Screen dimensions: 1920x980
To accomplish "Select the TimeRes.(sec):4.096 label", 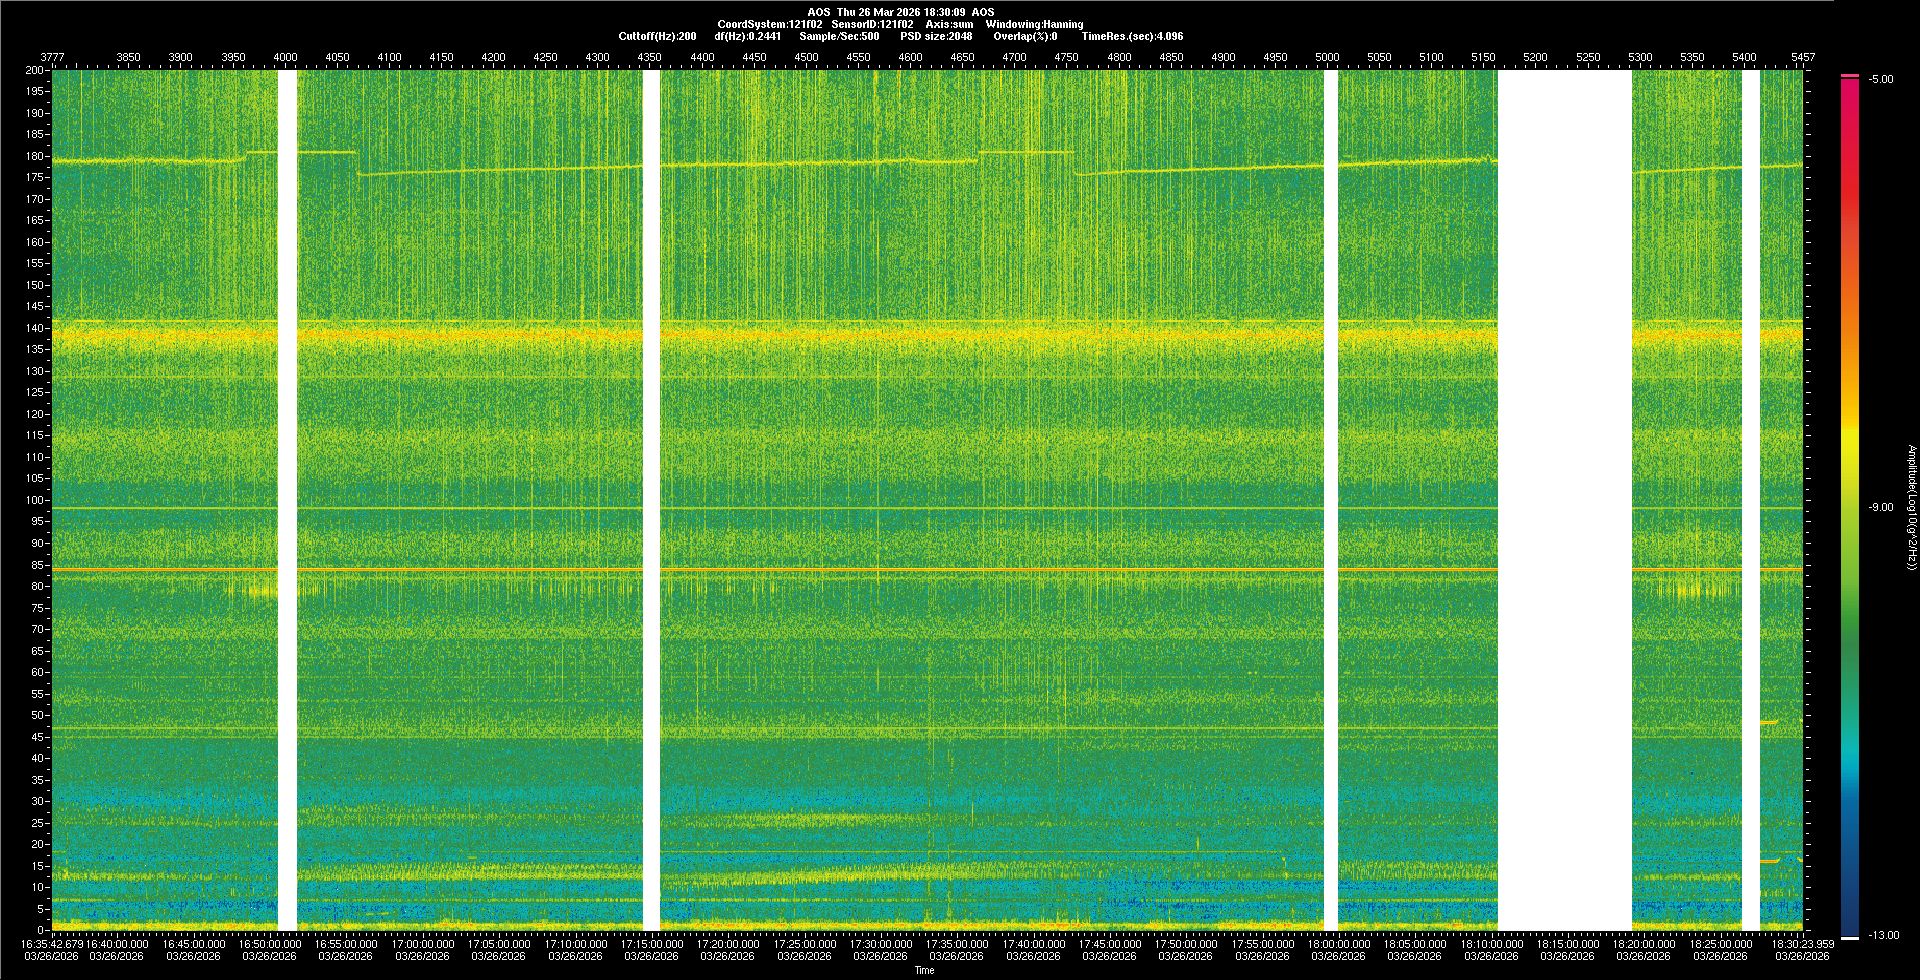I will tap(1132, 36).
